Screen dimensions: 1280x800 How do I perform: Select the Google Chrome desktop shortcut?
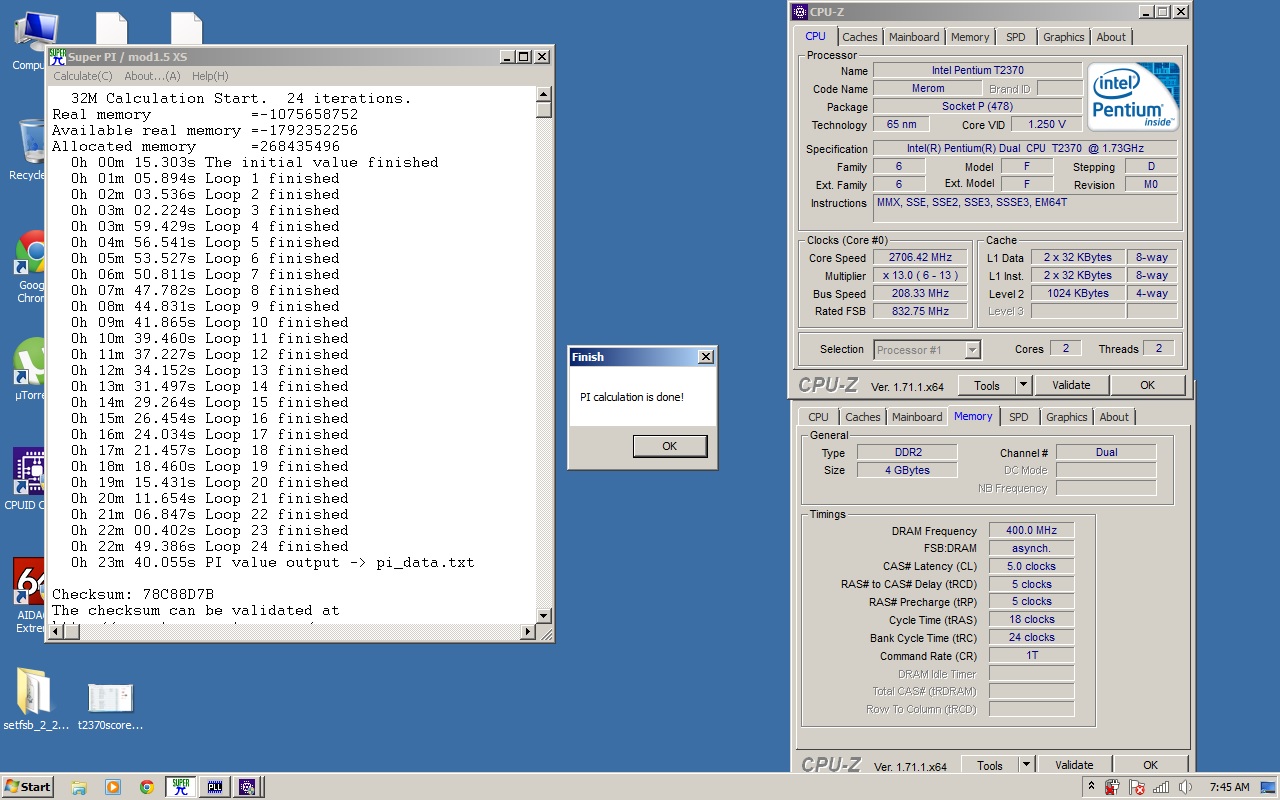coord(30,265)
